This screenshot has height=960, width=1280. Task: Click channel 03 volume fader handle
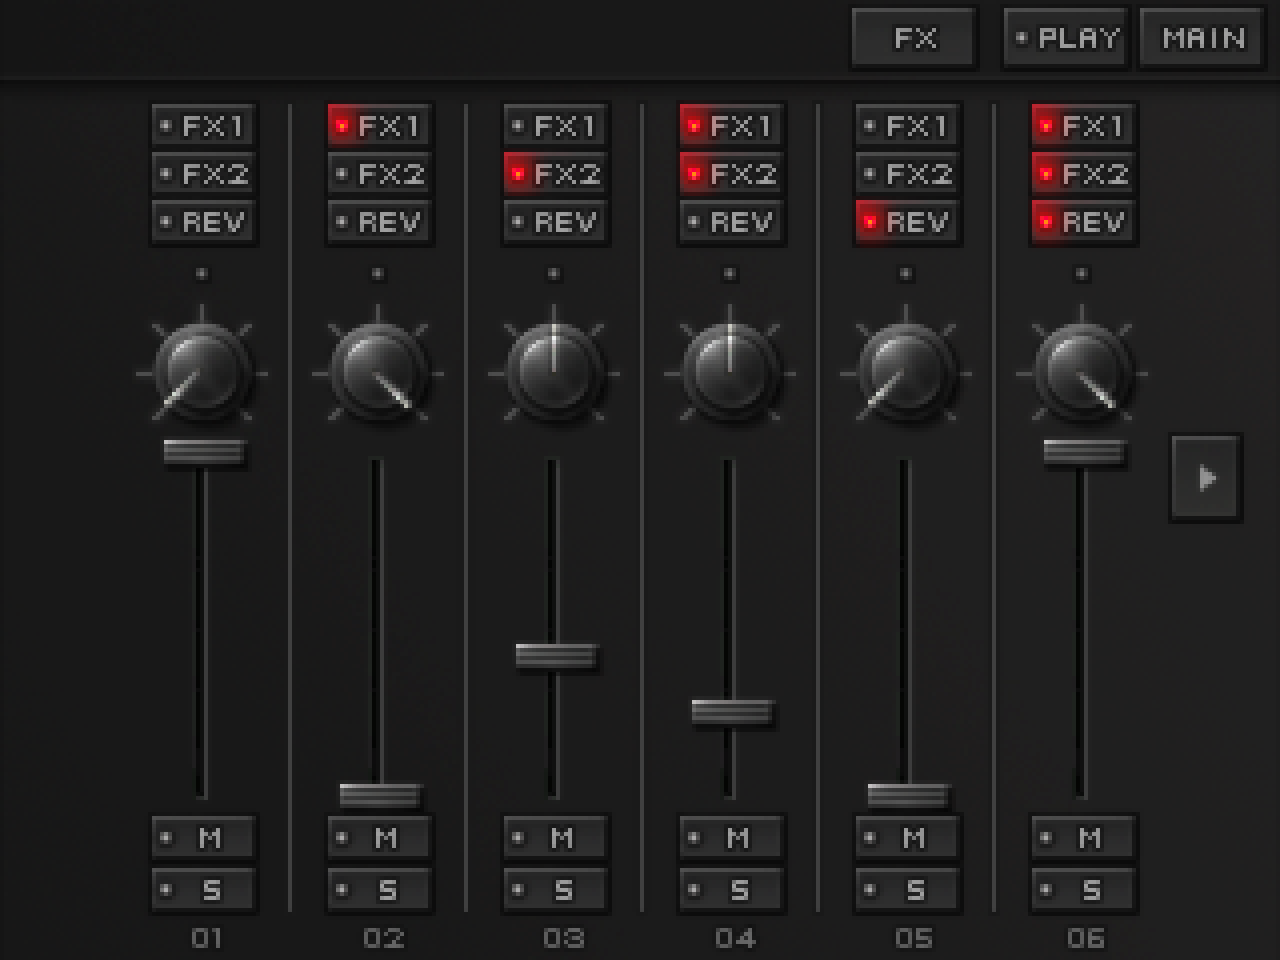coord(556,656)
